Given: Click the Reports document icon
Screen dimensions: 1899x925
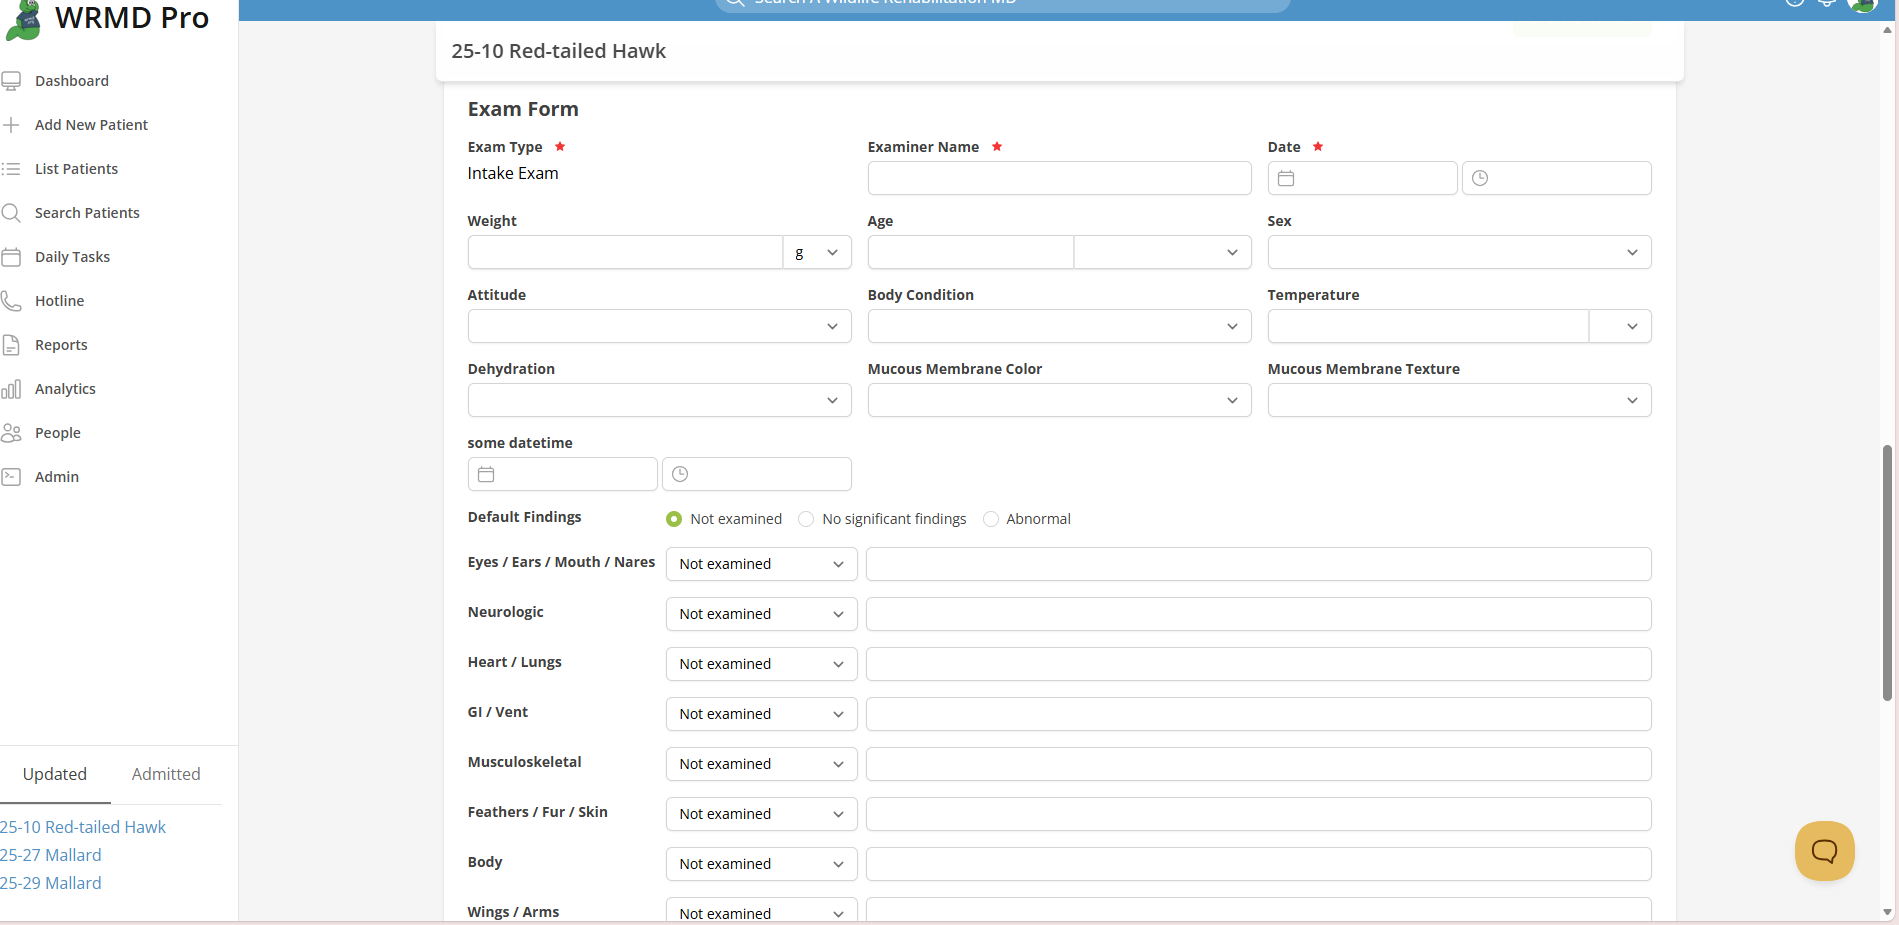Looking at the screenshot, I should coord(11,345).
